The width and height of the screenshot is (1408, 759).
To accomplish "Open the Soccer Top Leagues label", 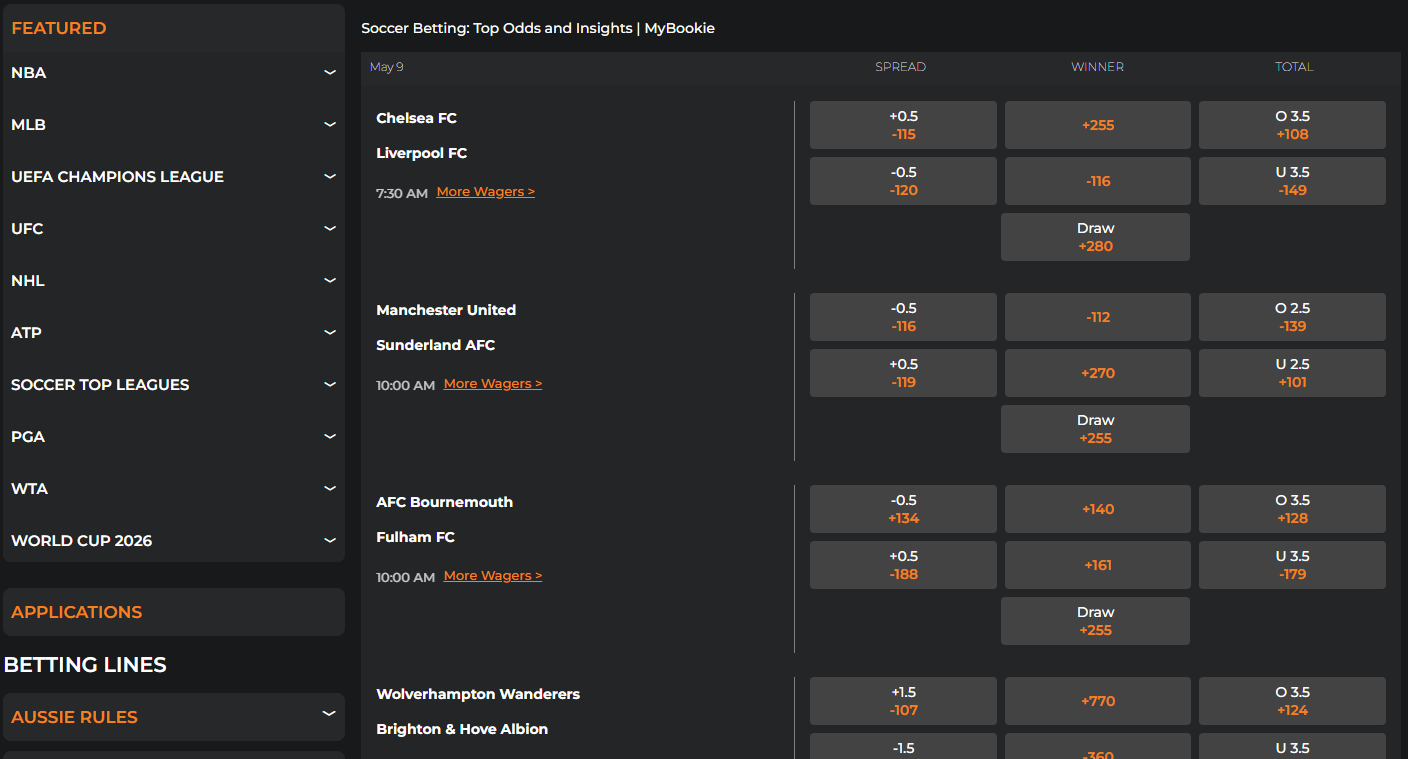I will (x=100, y=385).
